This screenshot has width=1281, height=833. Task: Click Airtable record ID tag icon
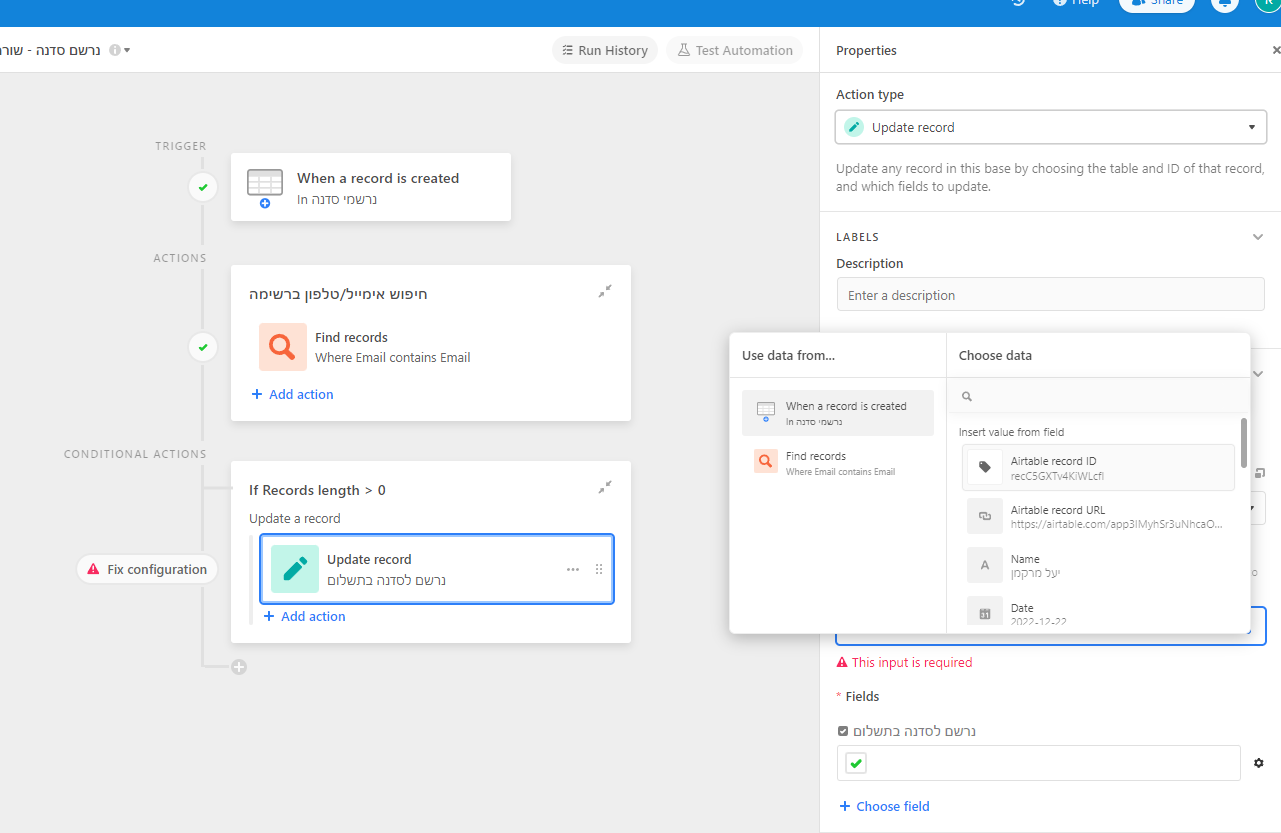pyautogui.click(x=985, y=467)
